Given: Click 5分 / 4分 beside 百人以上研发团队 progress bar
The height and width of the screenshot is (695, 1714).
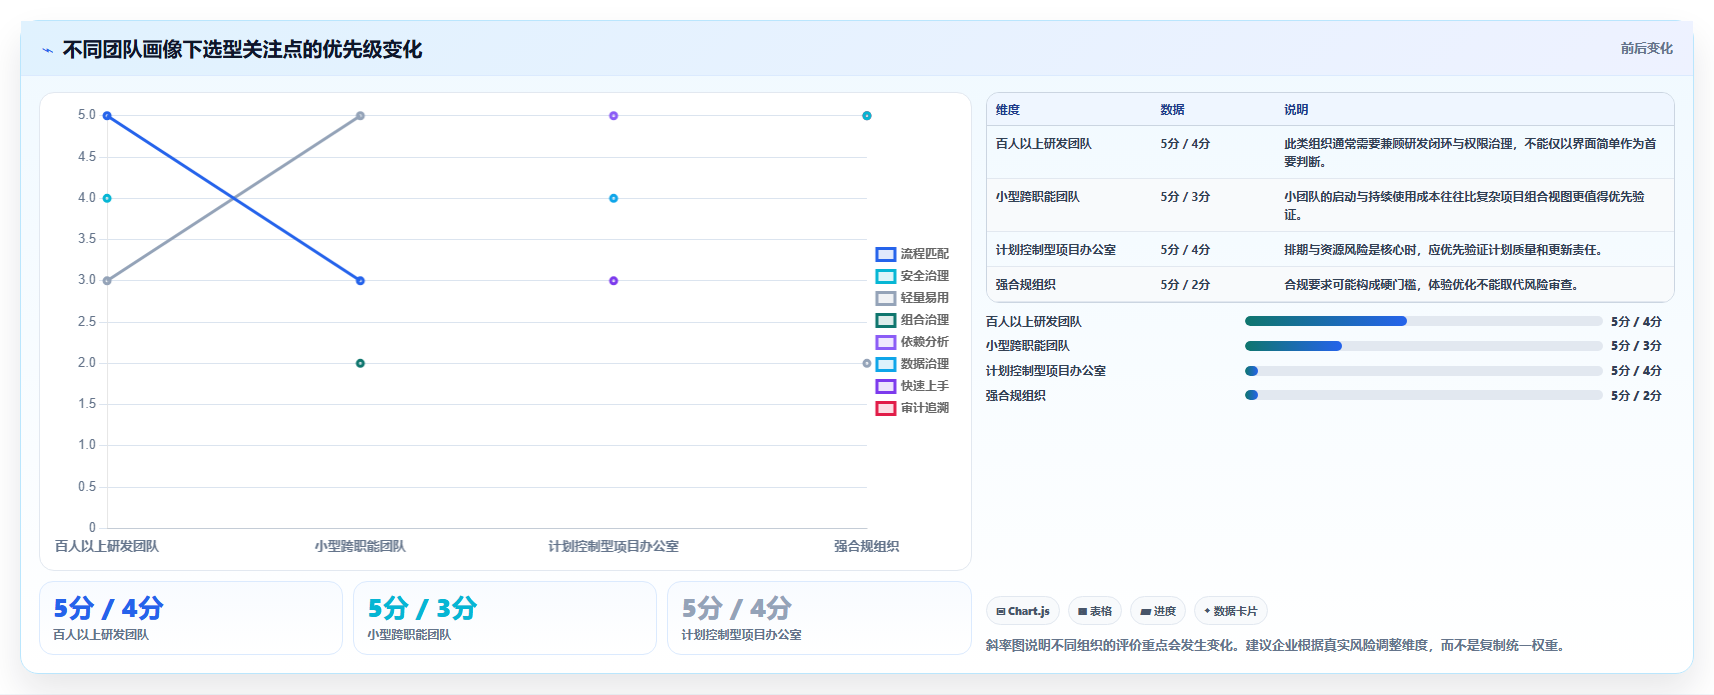Looking at the screenshot, I should (x=1636, y=322).
